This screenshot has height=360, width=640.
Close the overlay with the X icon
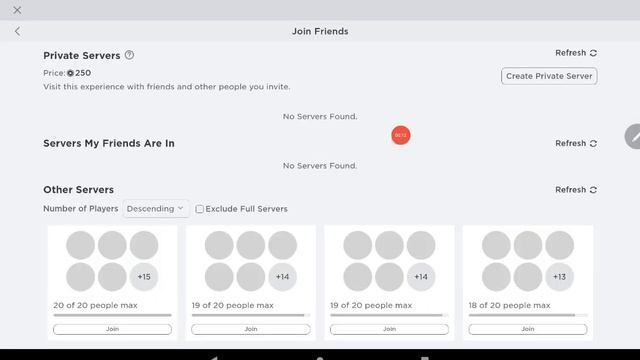click(x=17, y=10)
